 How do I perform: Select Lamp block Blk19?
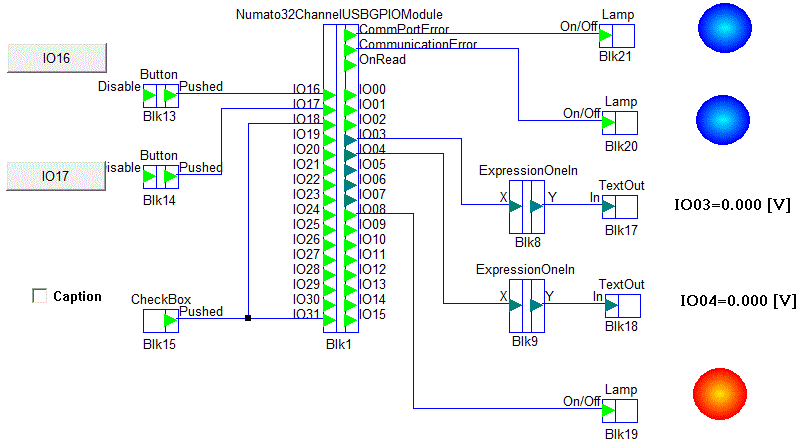(620, 411)
